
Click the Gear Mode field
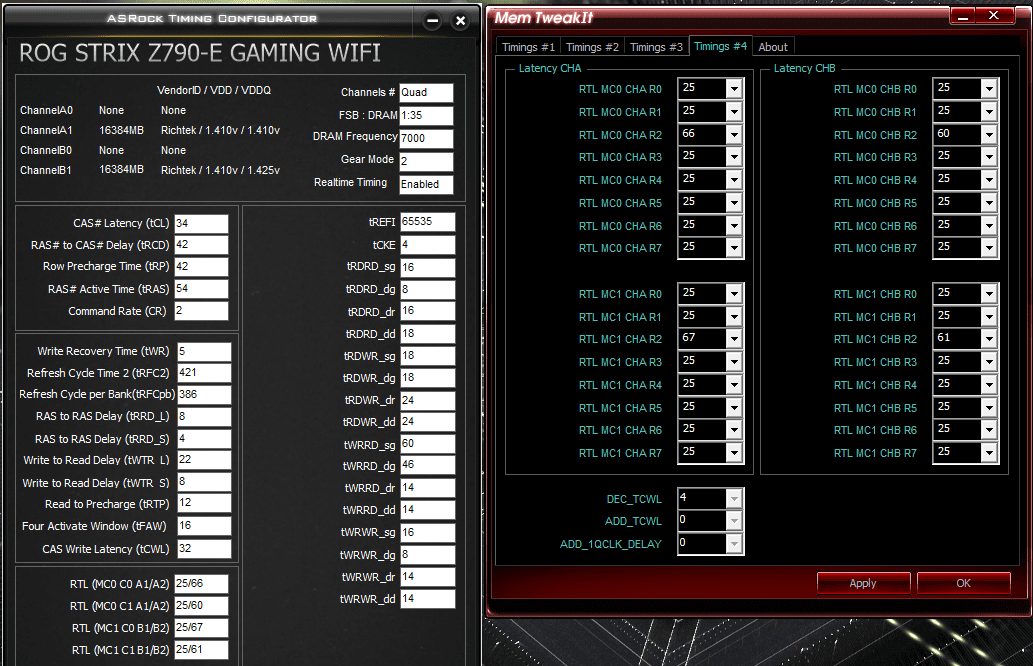[426, 161]
